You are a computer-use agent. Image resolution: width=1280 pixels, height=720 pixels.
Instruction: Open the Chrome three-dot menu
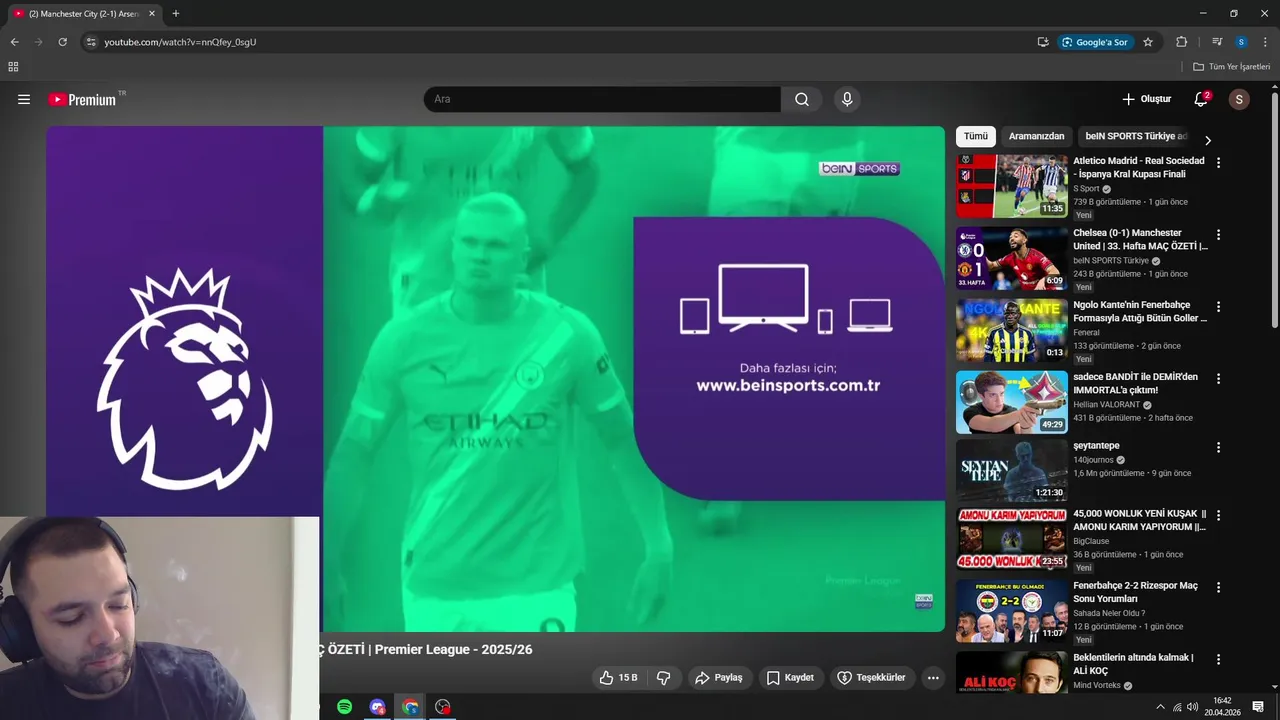pos(1265,42)
